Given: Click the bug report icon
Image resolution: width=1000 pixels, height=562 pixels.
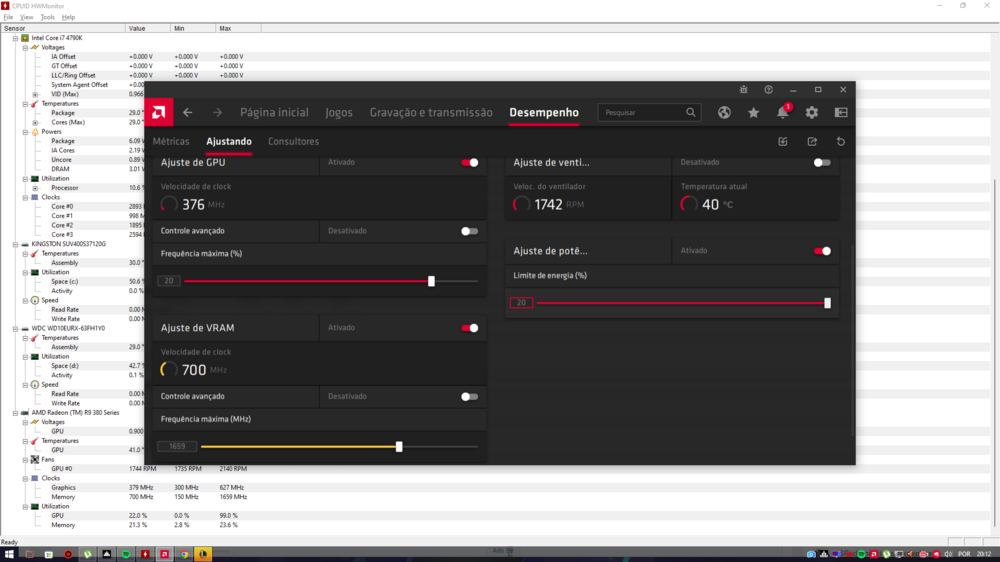Looking at the screenshot, I should coord(743,90).
